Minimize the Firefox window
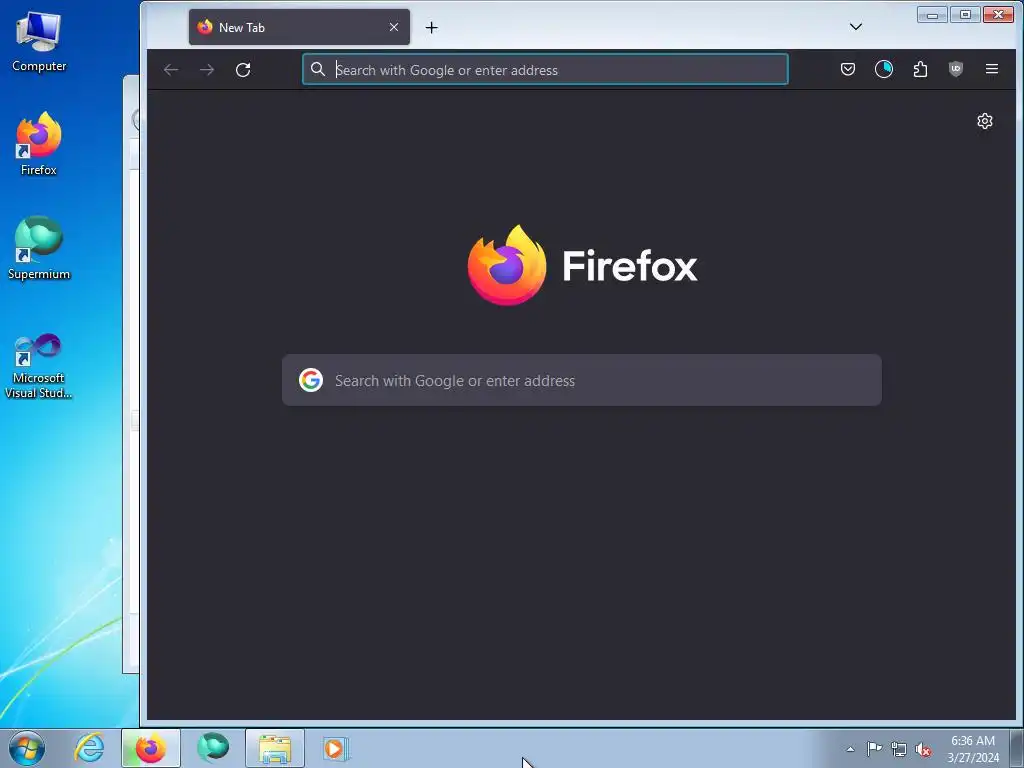The width and height of the screenshot is (1024, 768). tap(933, 14)
